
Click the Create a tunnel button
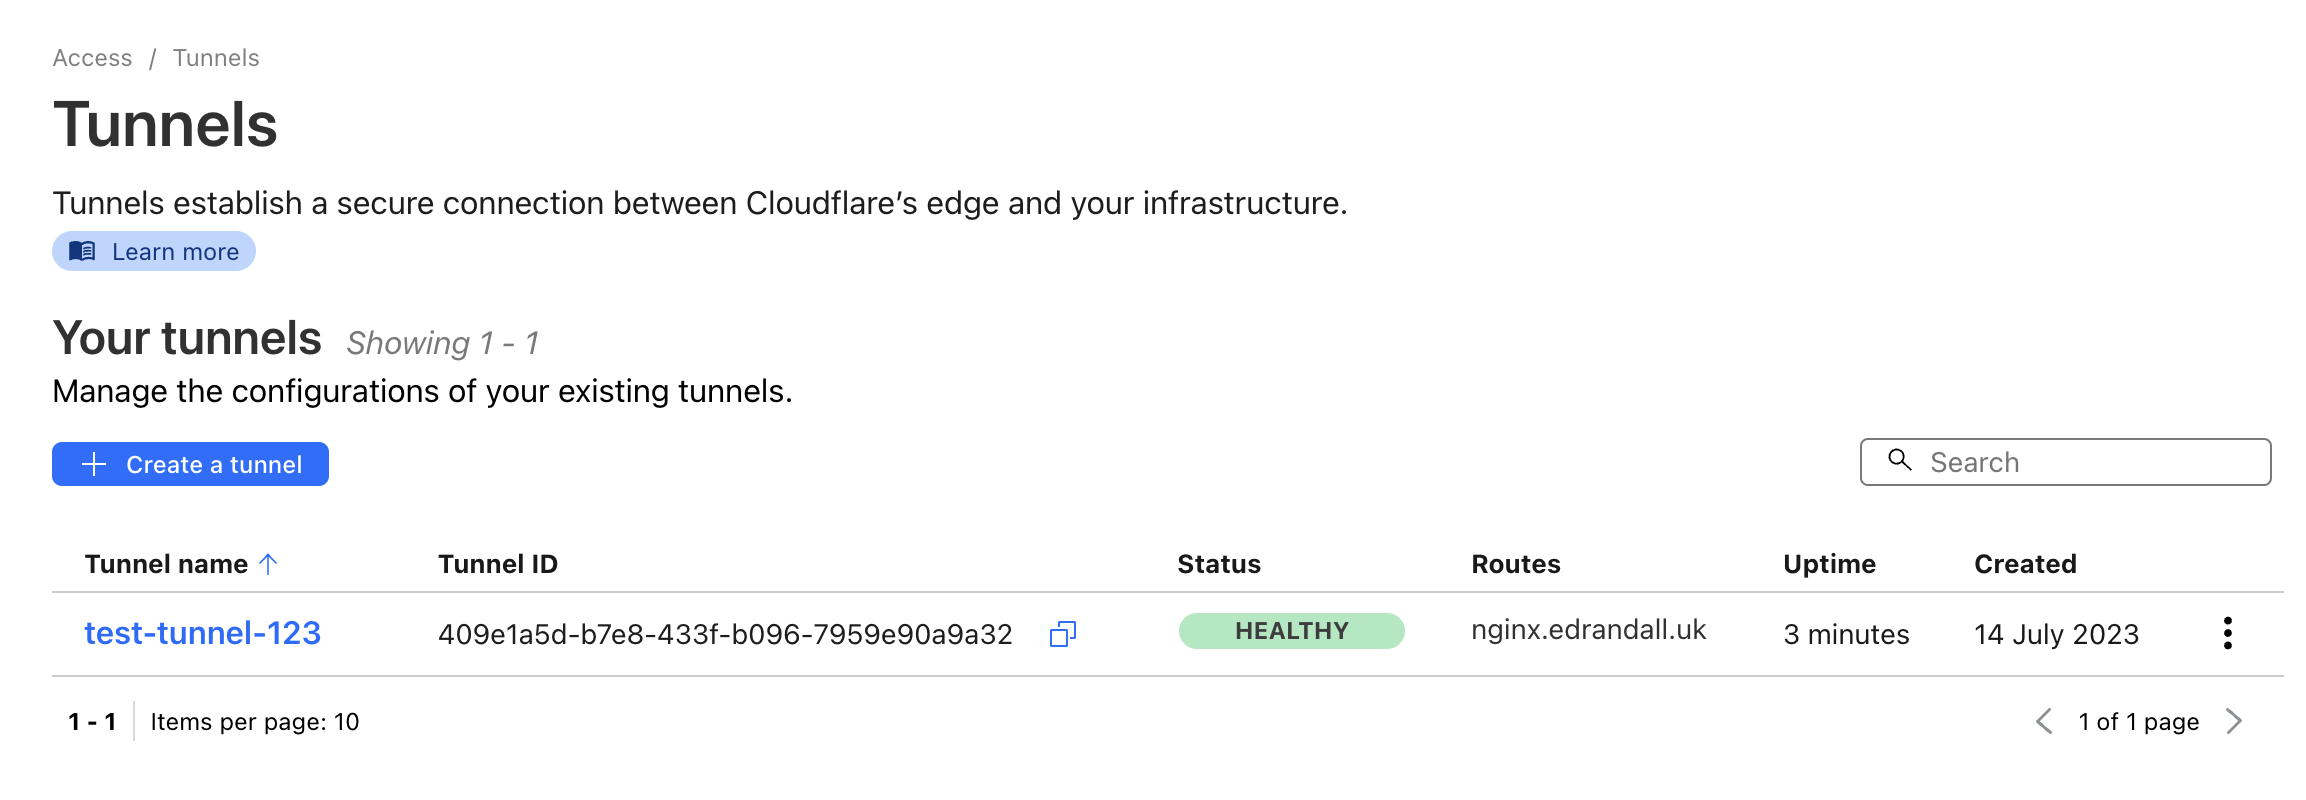(x=190, y=464)
